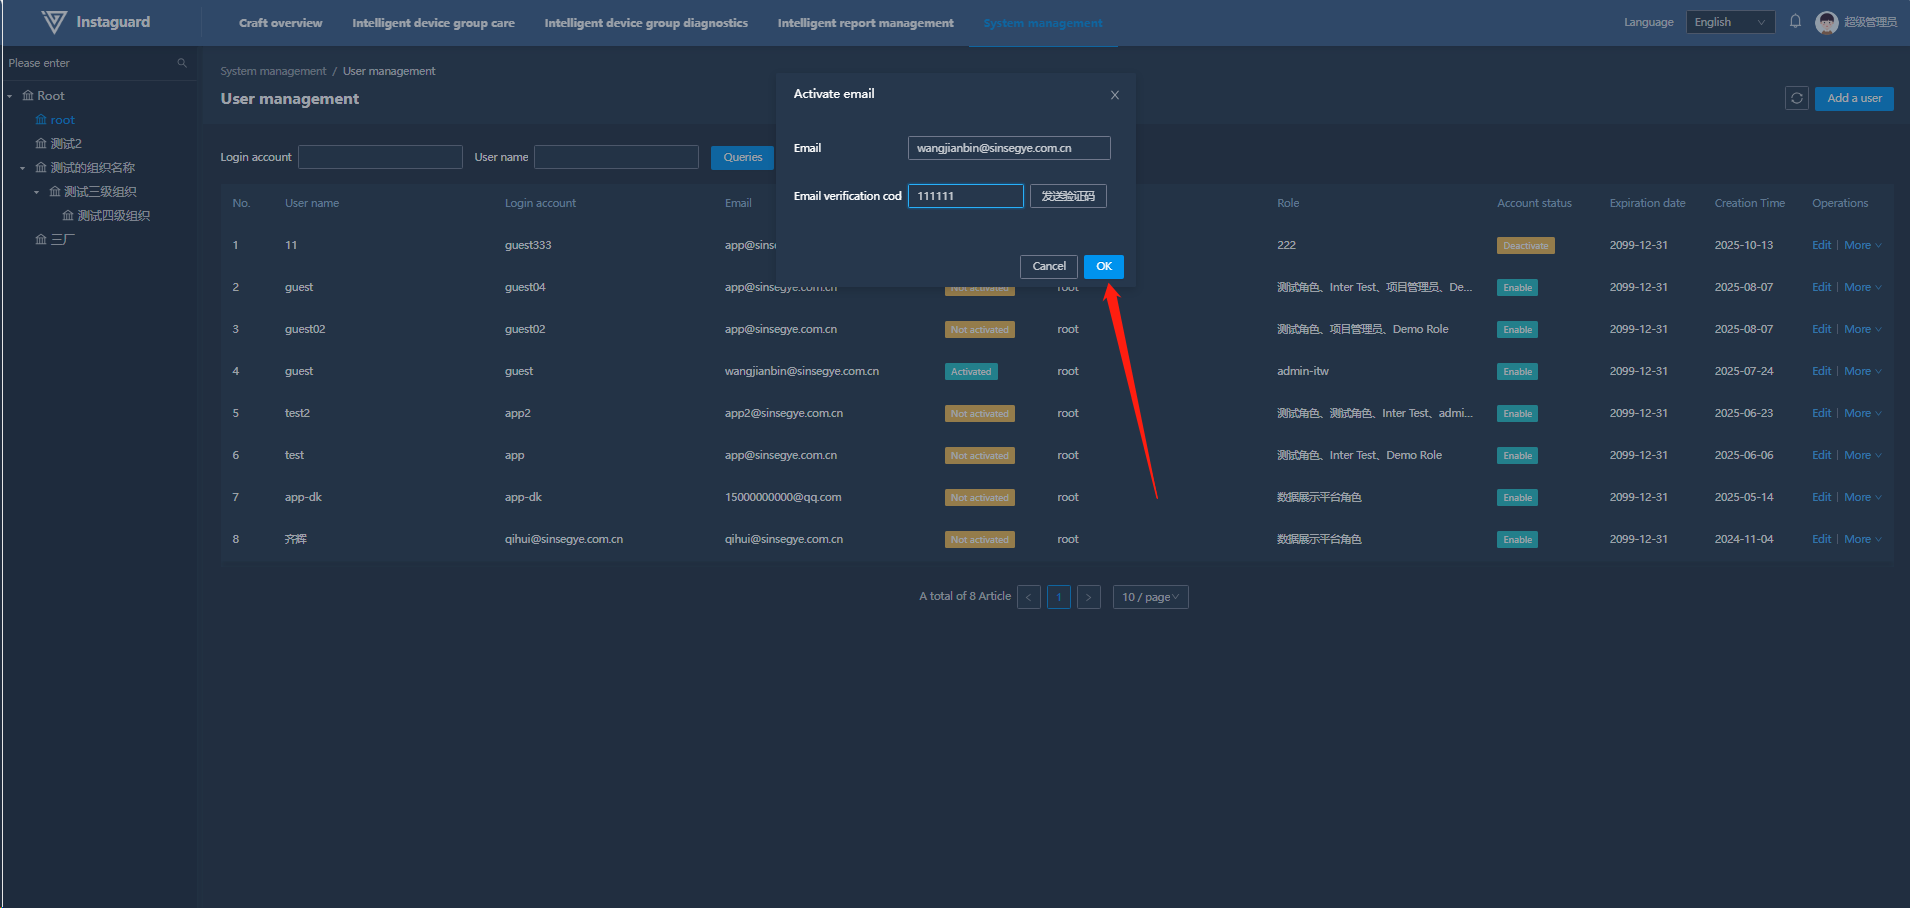Select the 三厂 organization node
The image size is (1910, 908).
coord(62,239)
